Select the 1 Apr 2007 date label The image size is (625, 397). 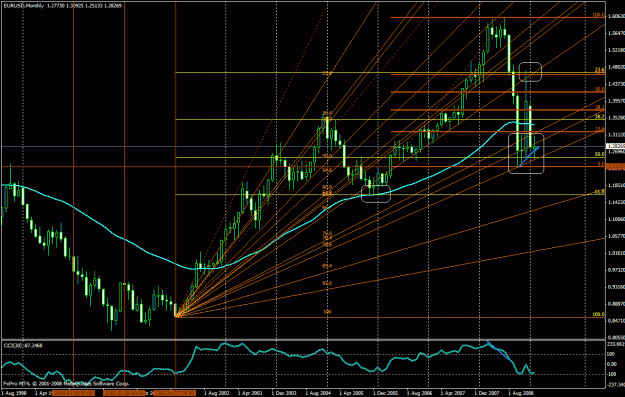coord(454,393)
